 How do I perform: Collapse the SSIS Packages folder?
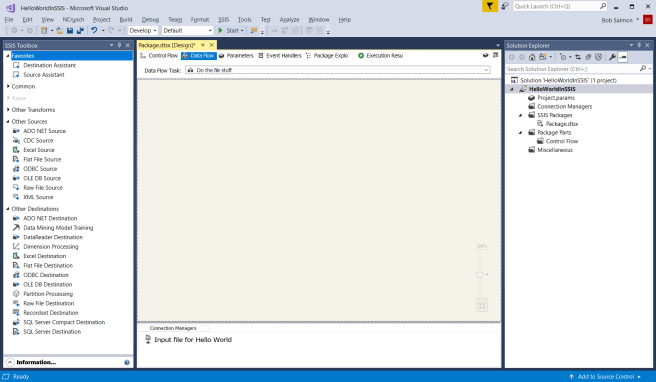pyautogui.click(x=520, y=115)
